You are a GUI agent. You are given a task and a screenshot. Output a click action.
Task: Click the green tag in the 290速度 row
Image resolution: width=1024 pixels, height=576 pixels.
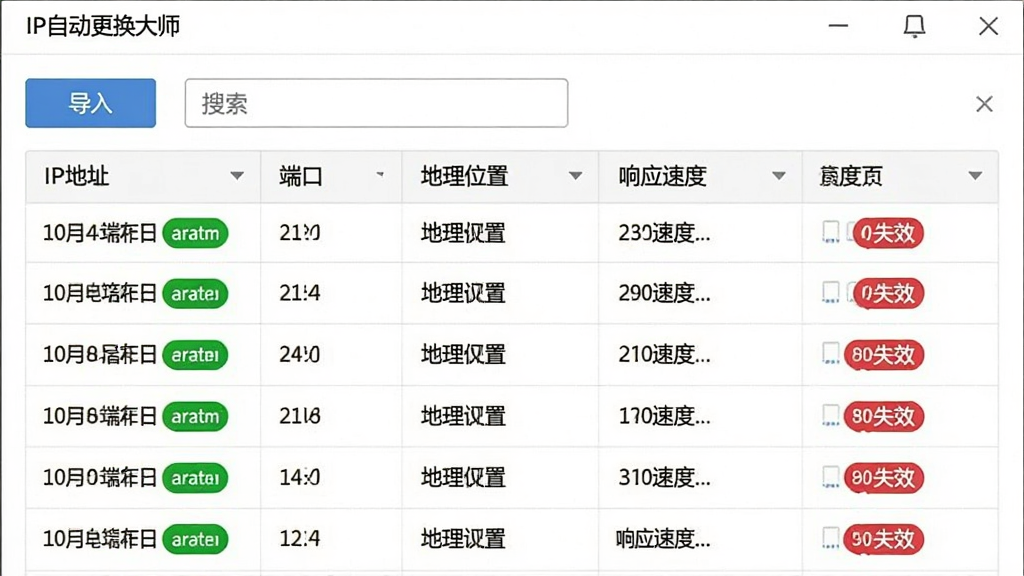(195, 293)
